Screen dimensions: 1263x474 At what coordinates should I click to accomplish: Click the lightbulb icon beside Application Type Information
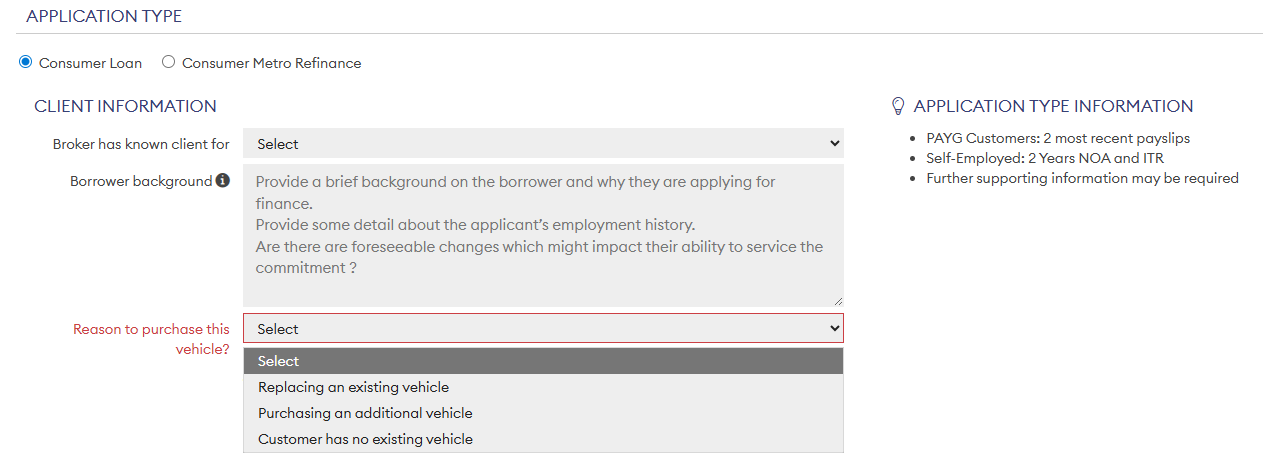[898, 105]
